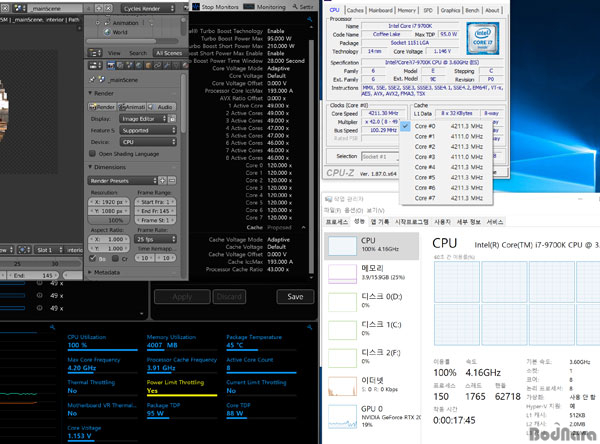Click the add new scene plus icon
This screenshot has height=444, width=600.
(x=99, y=8)
